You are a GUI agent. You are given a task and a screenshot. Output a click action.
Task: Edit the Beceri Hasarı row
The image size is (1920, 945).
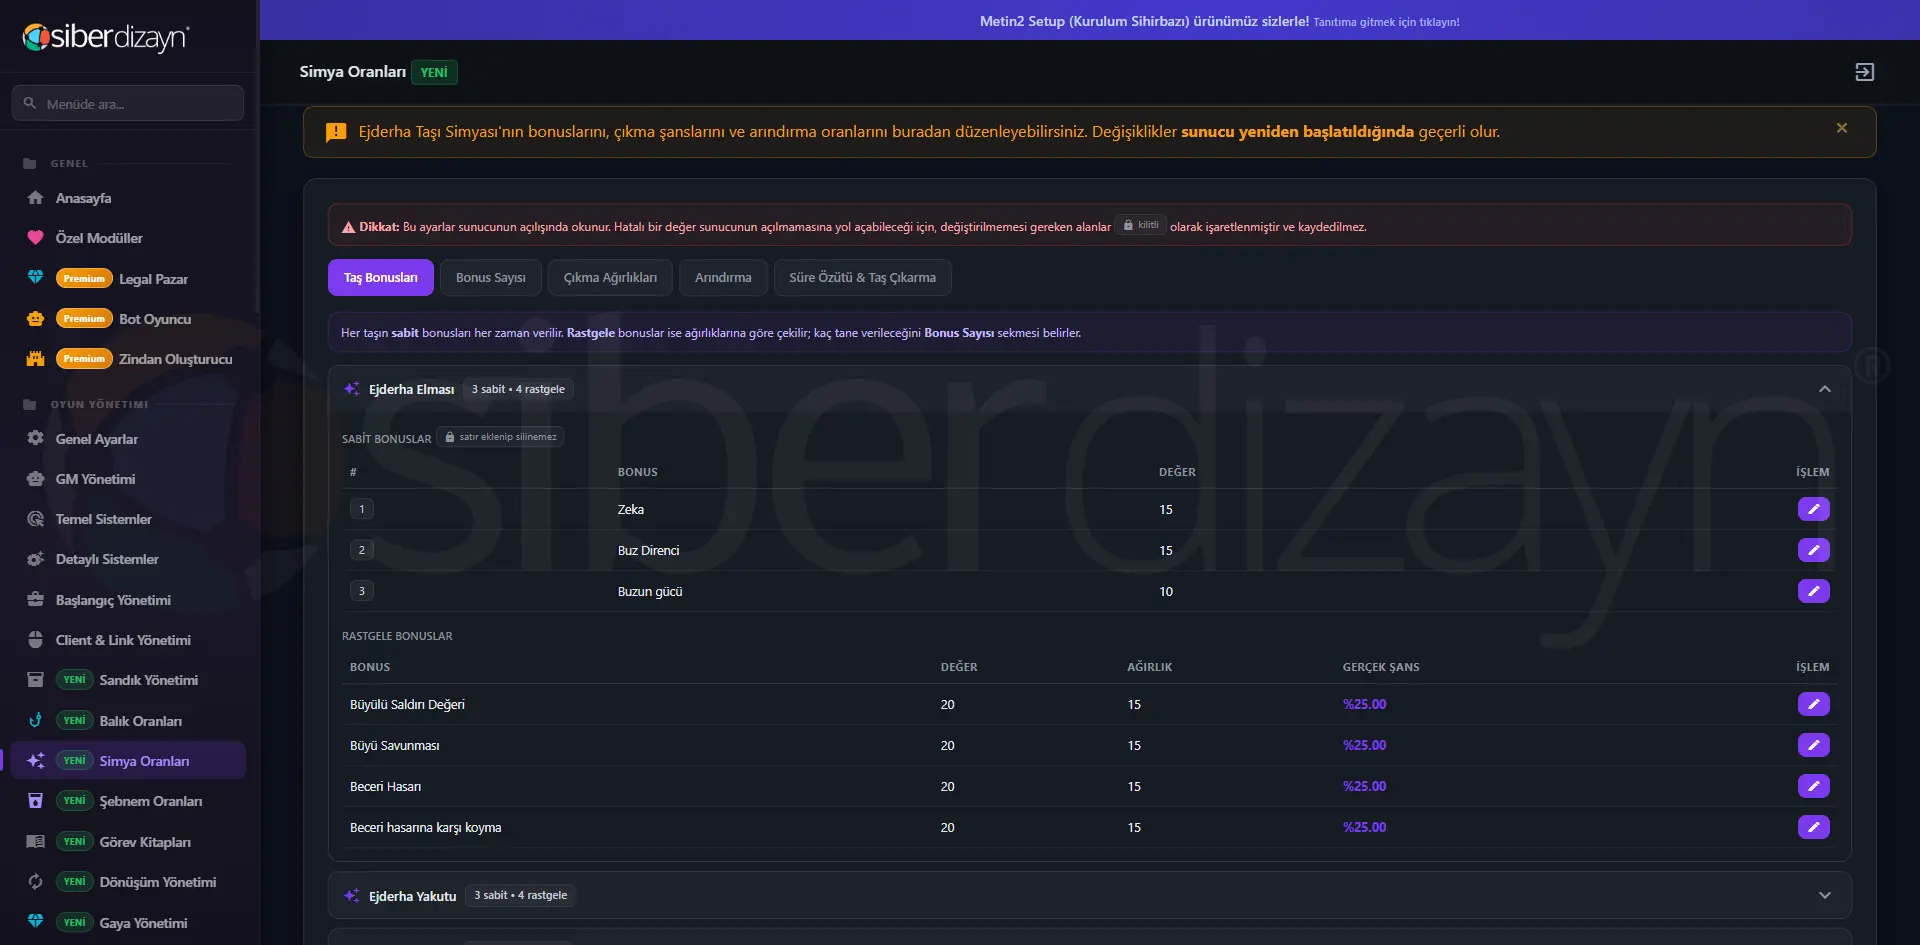point(1813,786)
